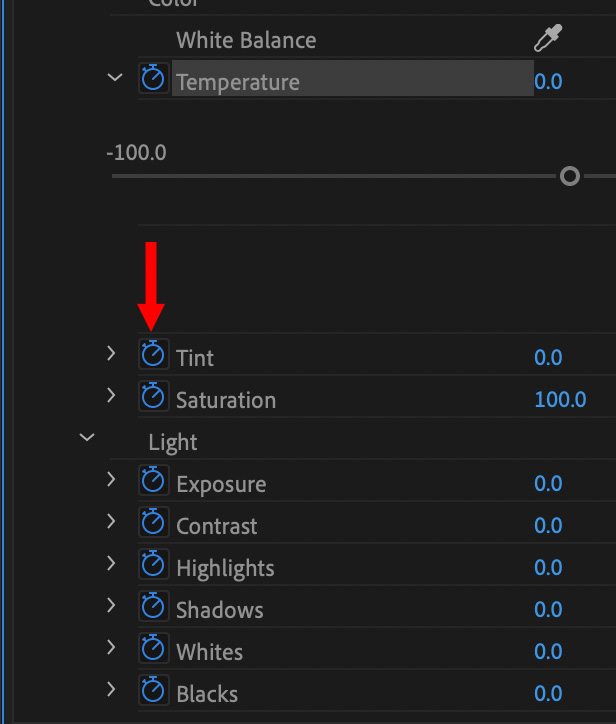Image resolution: width=616 pixels, height=724 pixels.
Task: Toggle the Whites stopwatch animation icon
Action: coord(153,649)
